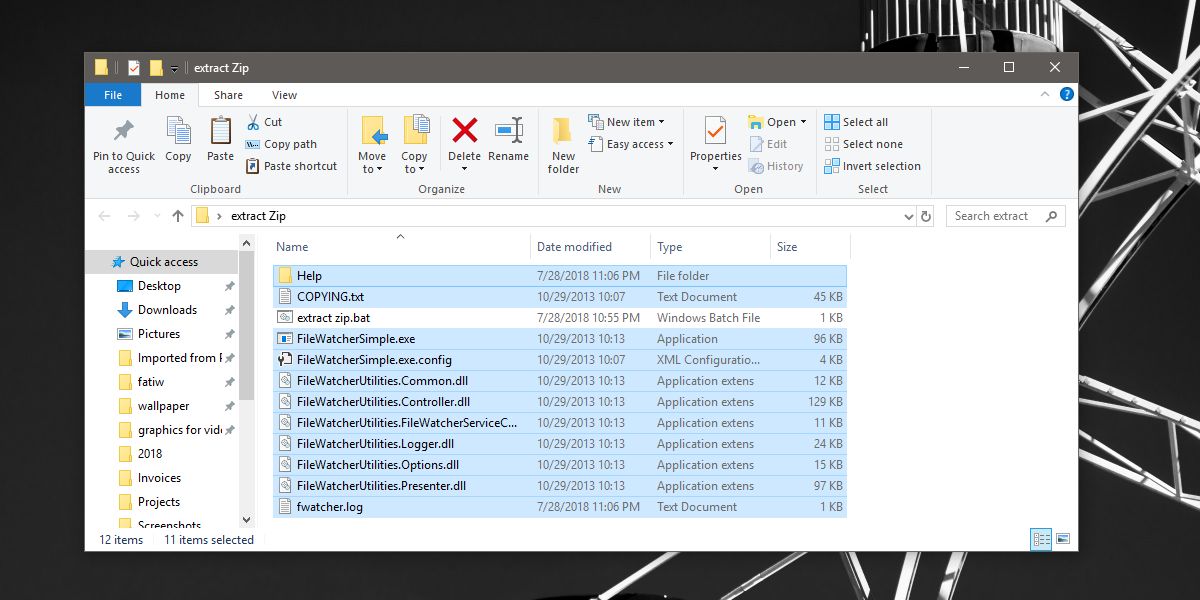Switch to the View ribbon tab
1200x600 pixels.
284,95
